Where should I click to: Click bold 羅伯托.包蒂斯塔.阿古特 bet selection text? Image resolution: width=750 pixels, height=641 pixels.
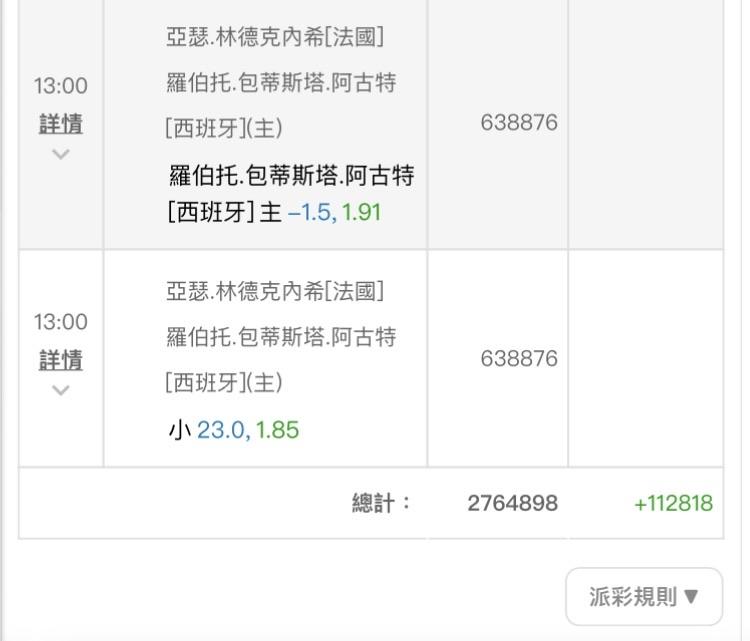tap(291, 175)
